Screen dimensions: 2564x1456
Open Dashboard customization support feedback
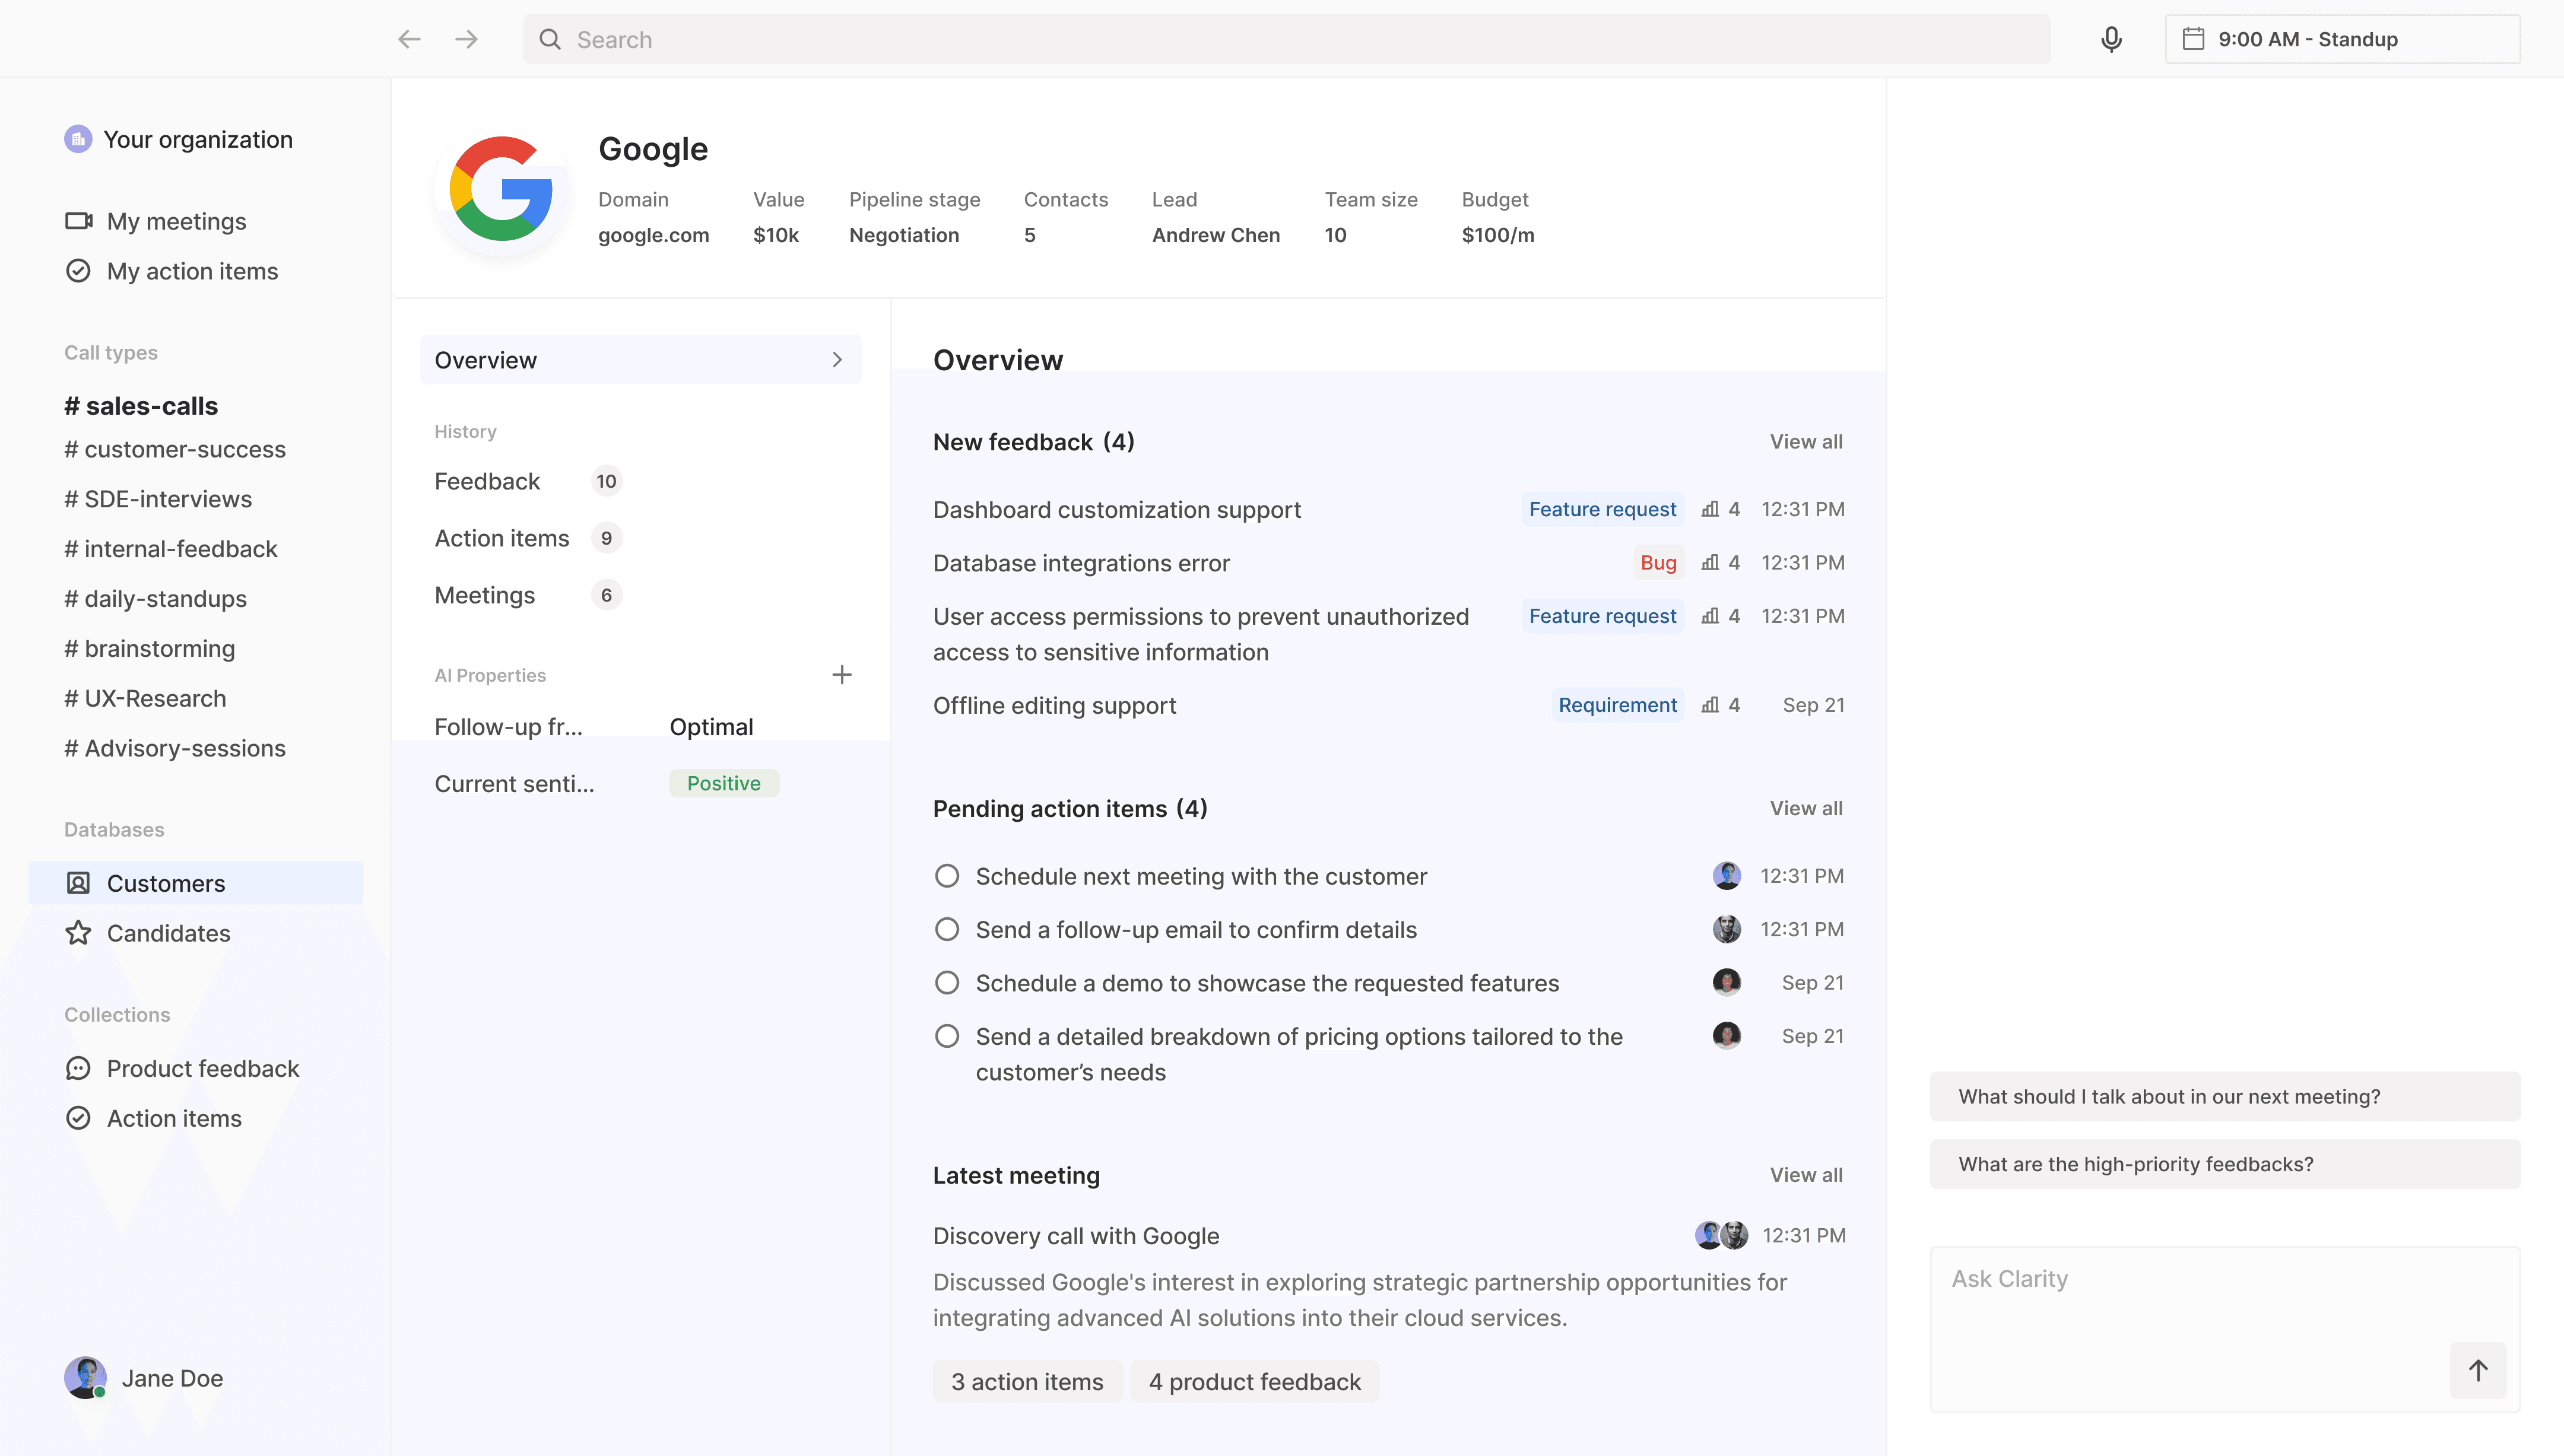pyautogui.click(x=1116, y=510)
